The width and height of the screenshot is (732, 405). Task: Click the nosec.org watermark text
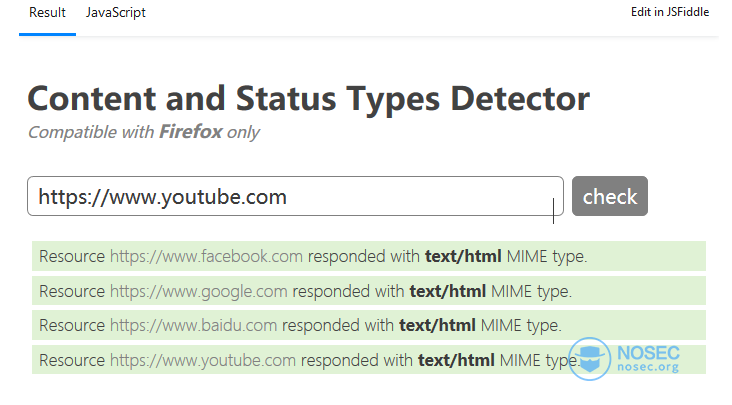648,367
